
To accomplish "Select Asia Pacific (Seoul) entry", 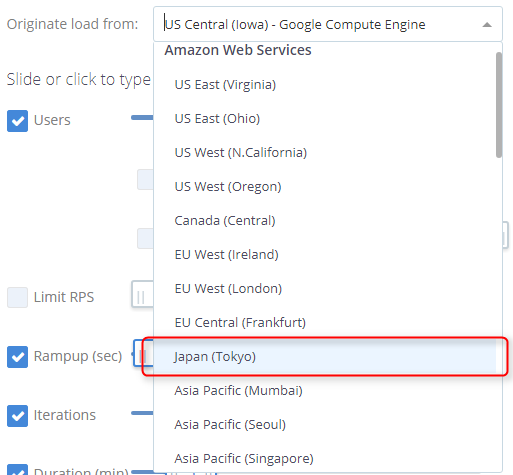I will coord(325,425).
